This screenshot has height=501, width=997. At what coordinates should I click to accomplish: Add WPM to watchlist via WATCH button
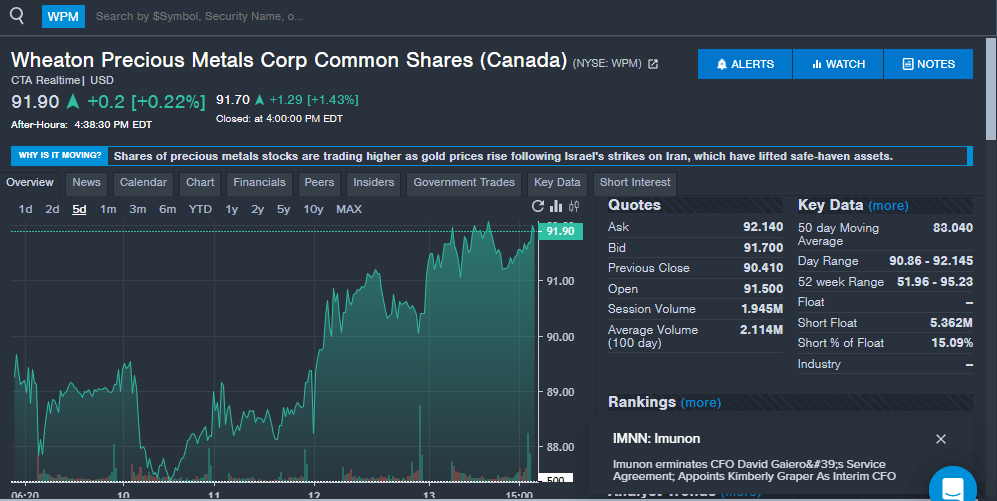point(838,64)
